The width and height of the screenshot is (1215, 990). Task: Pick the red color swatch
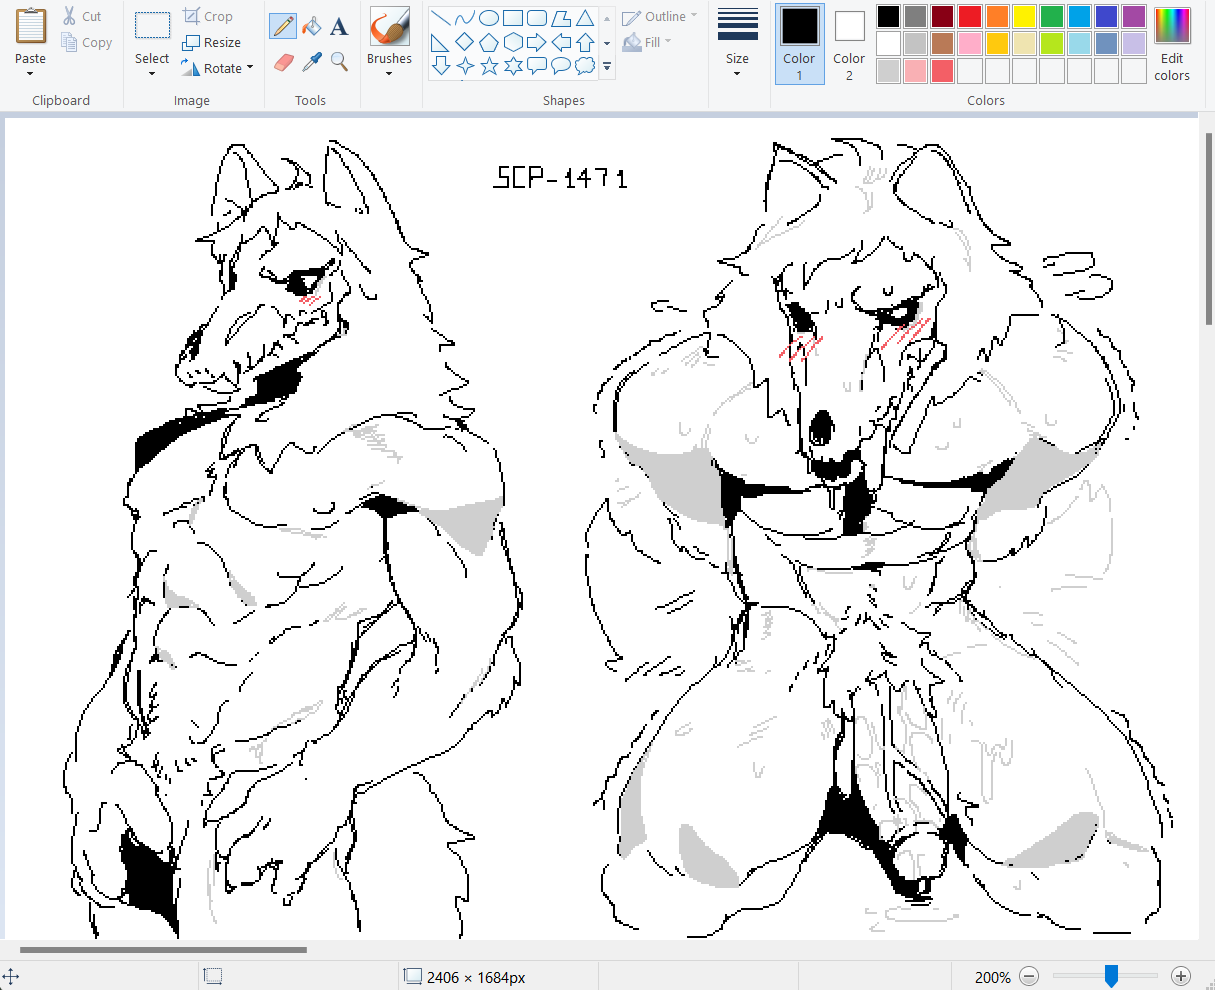click(969, 17)
